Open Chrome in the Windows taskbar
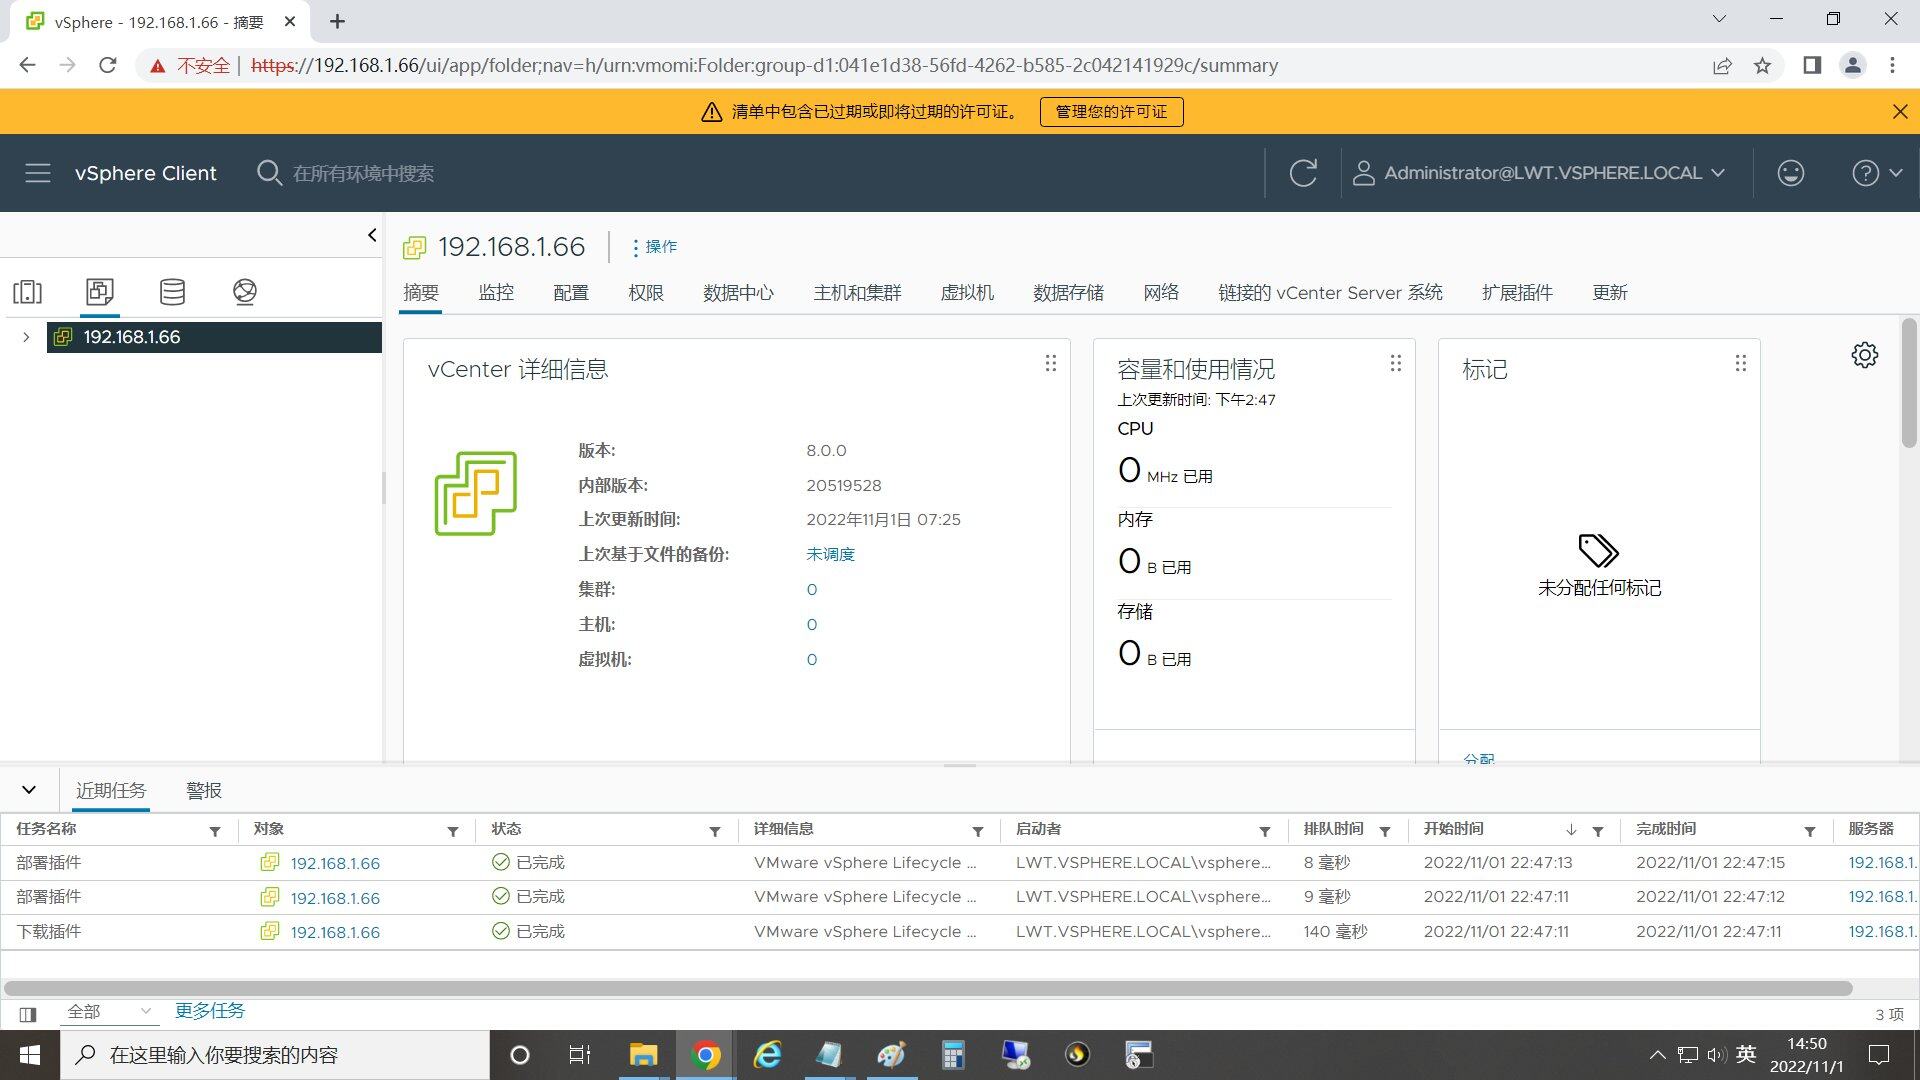The height and width of the screenshot is (1080, 1920). click(706, 1055)
